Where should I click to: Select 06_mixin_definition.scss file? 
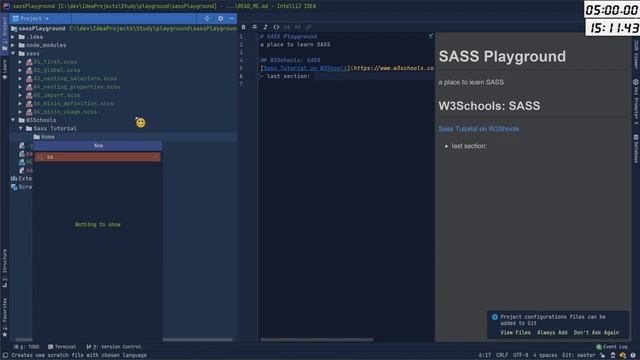(x=73, y=103)
